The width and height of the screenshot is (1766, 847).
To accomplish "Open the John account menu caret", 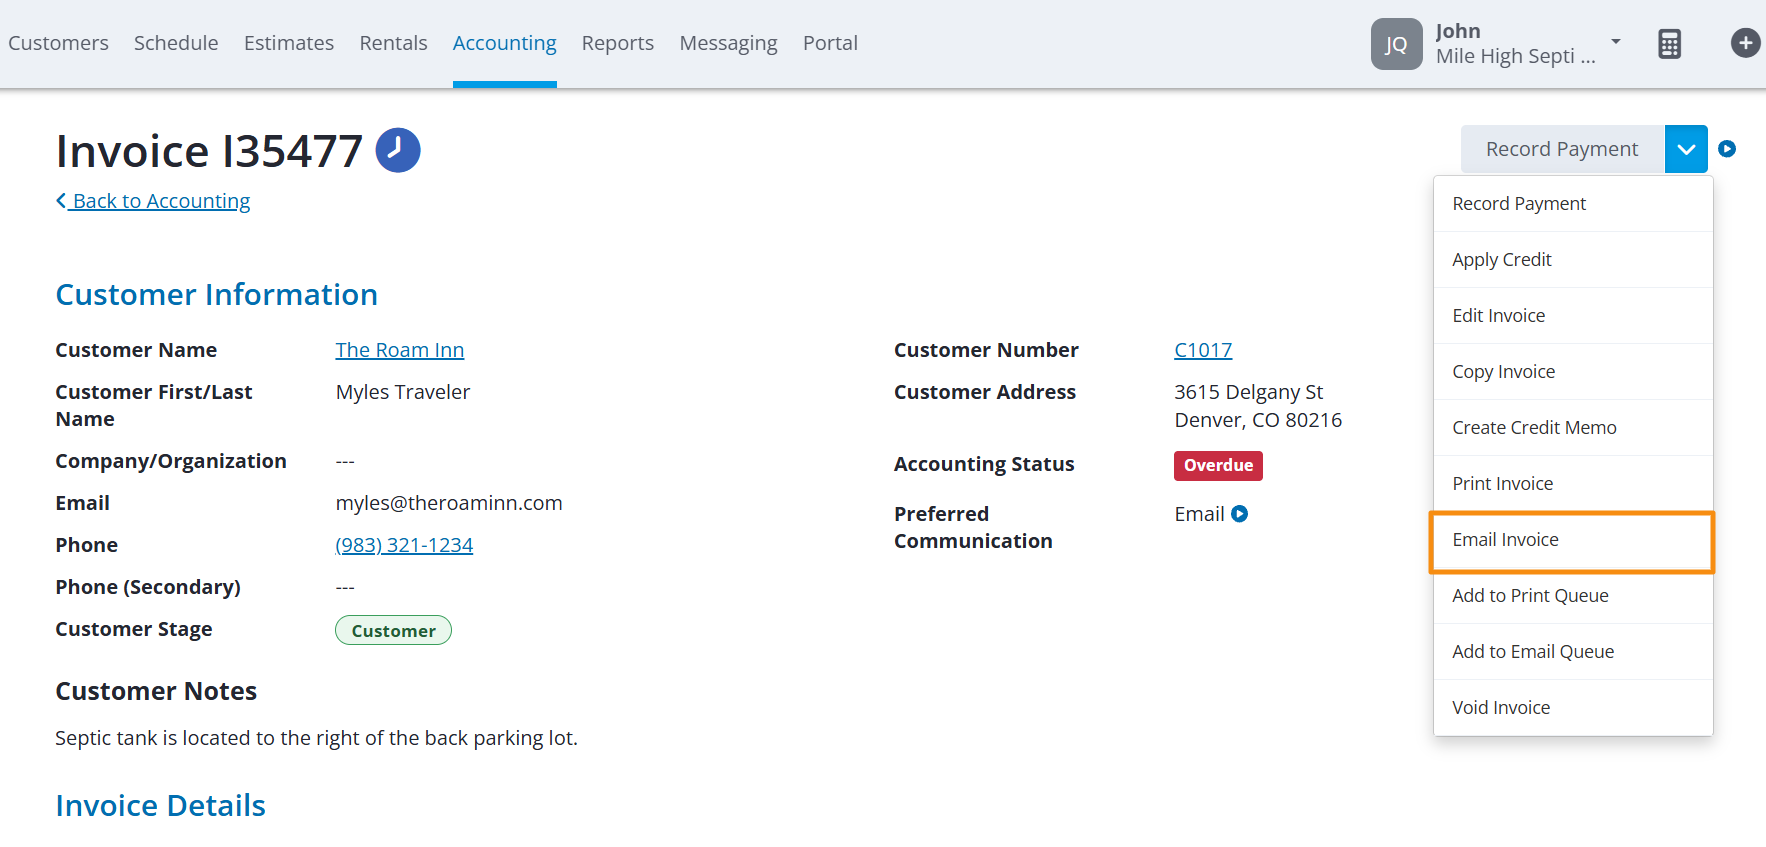I will (x=1616, y=42).
